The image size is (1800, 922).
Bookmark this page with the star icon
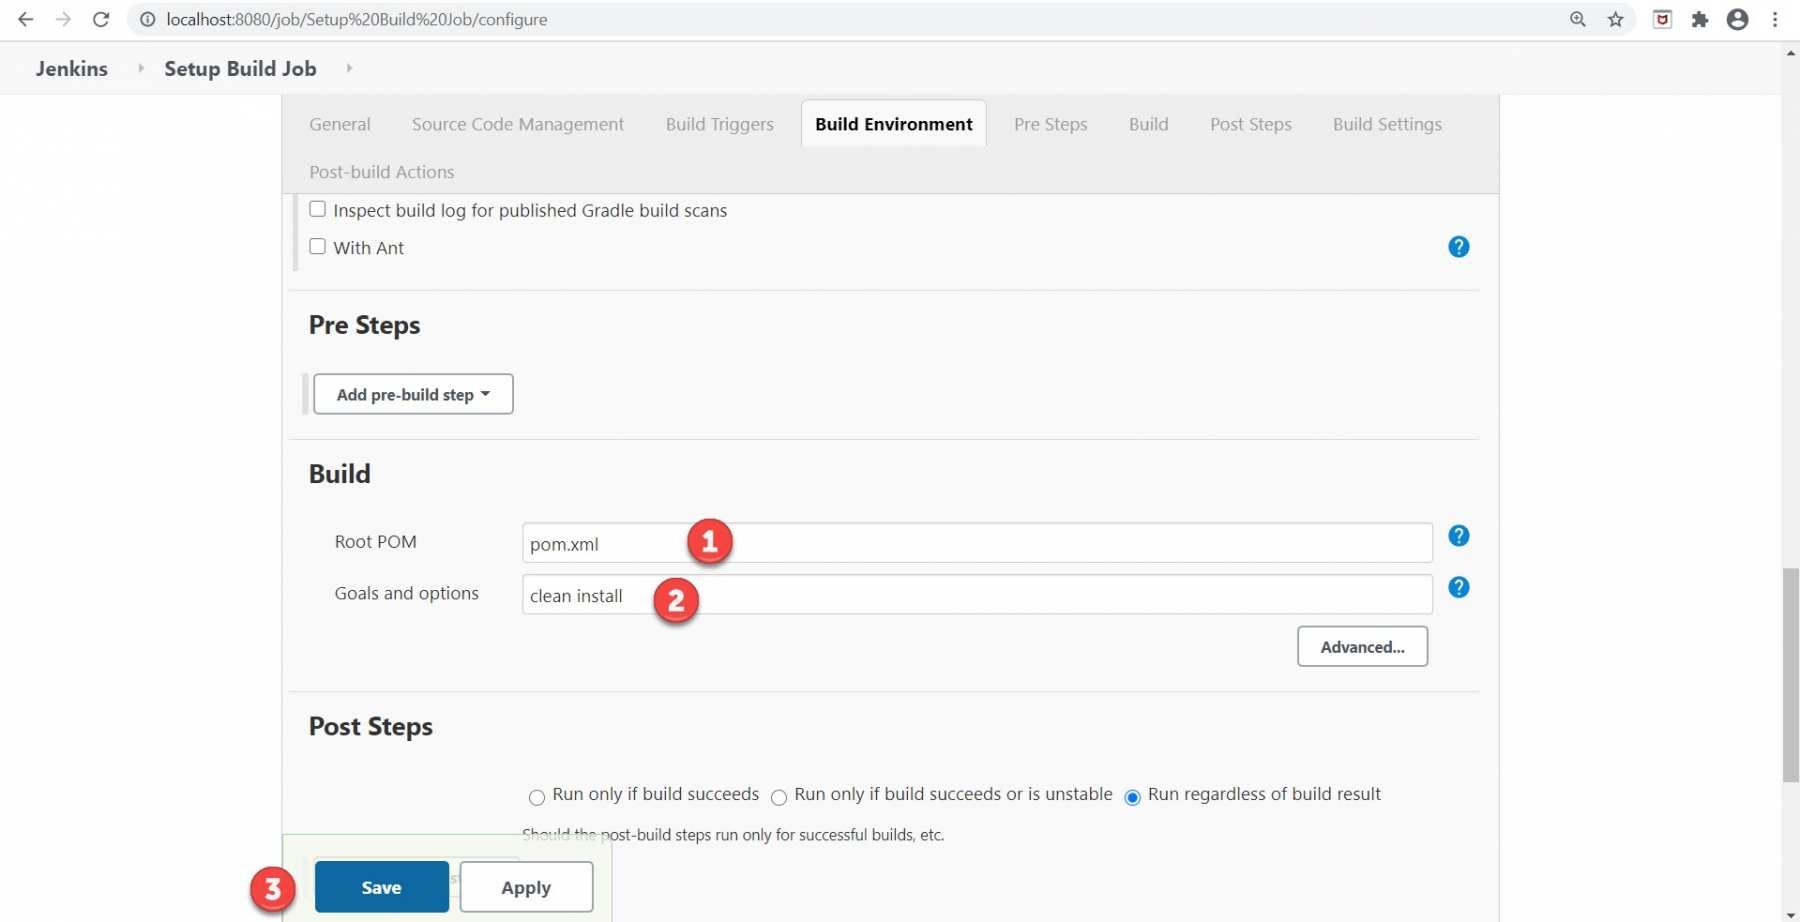pos(1615,19)
